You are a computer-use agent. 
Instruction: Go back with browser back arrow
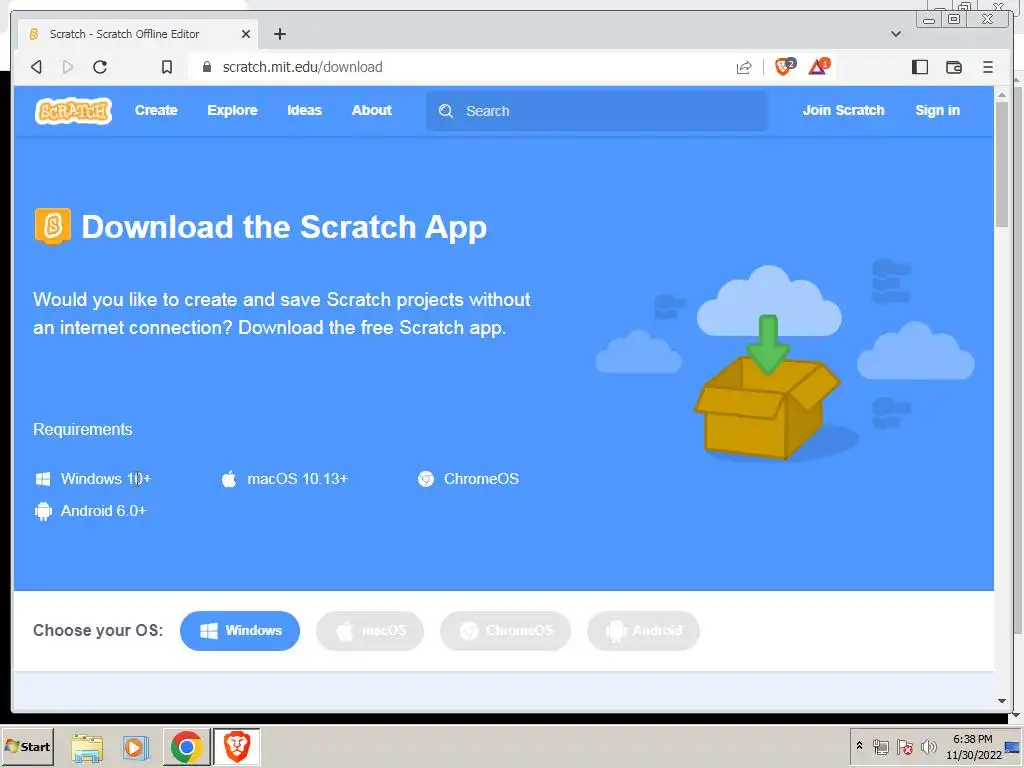(37, 67)
